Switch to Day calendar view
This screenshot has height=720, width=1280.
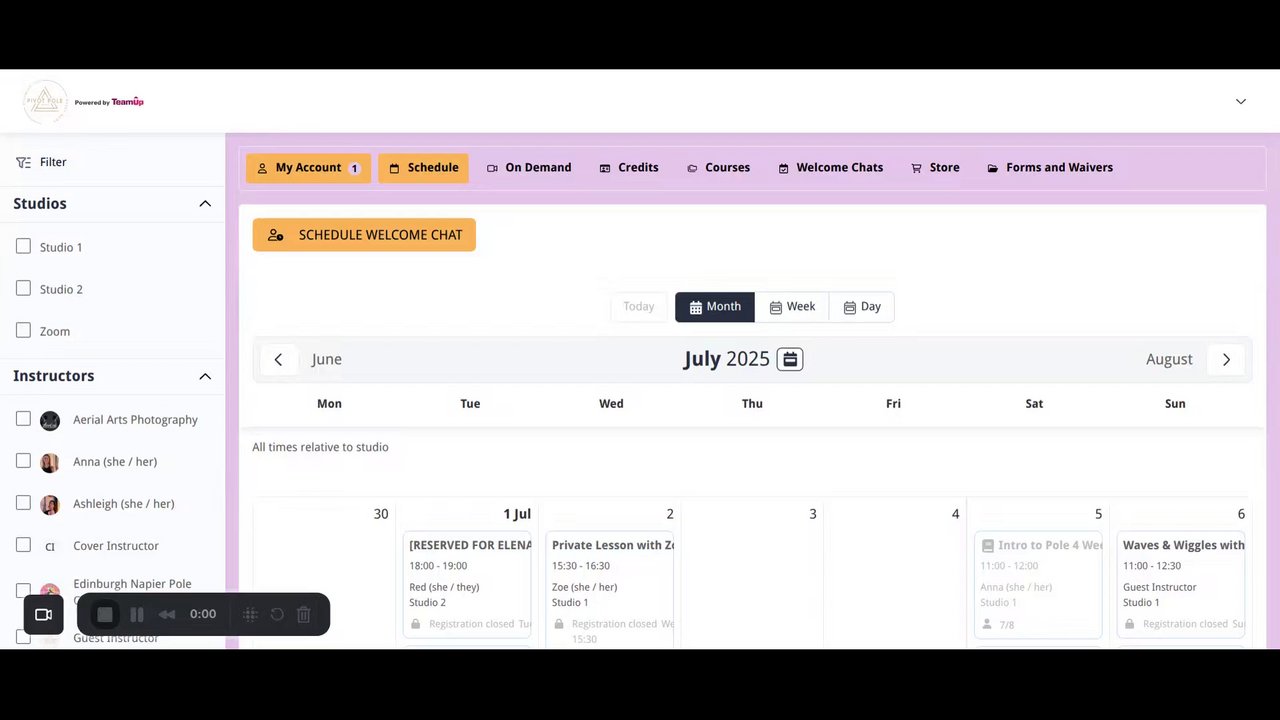click(862, 307)
